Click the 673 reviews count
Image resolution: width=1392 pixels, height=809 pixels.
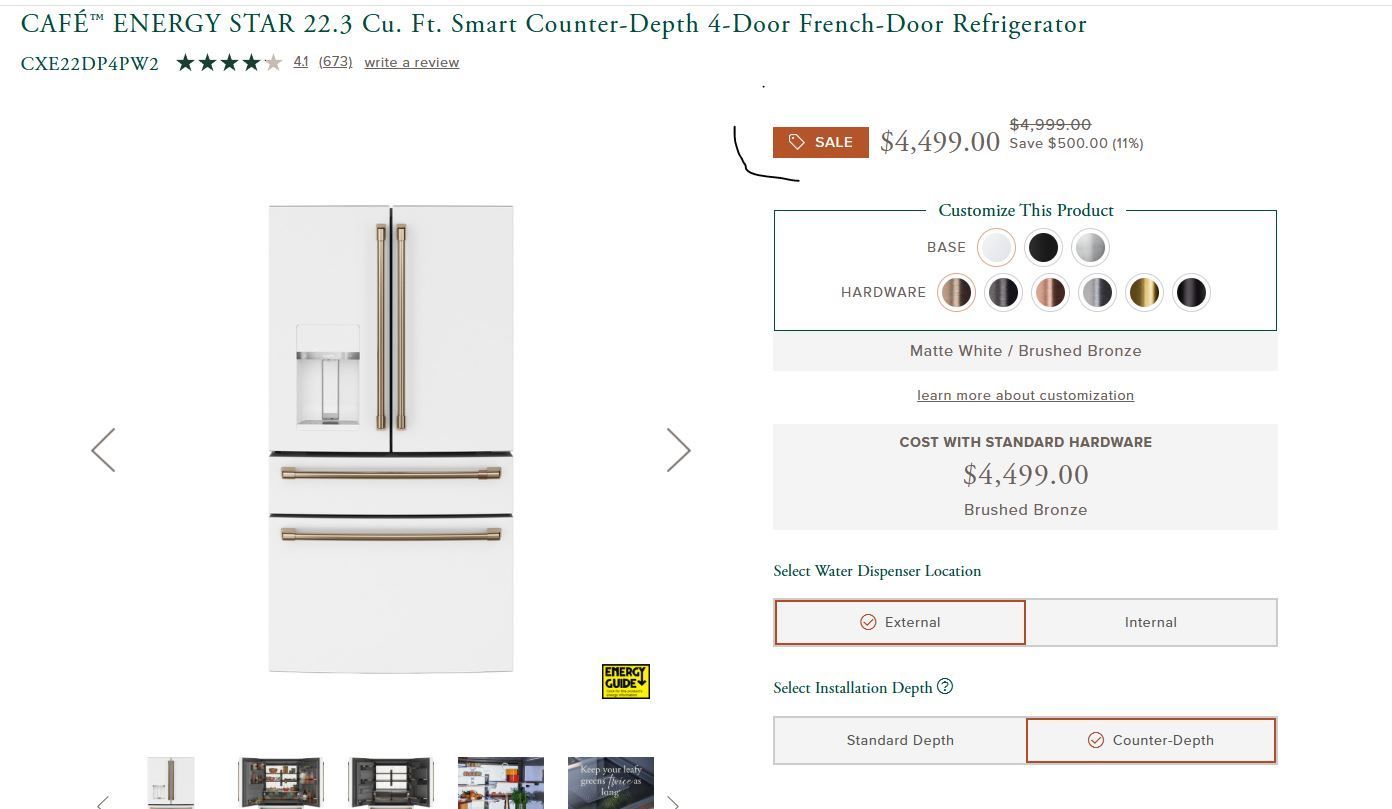(335, 62)
